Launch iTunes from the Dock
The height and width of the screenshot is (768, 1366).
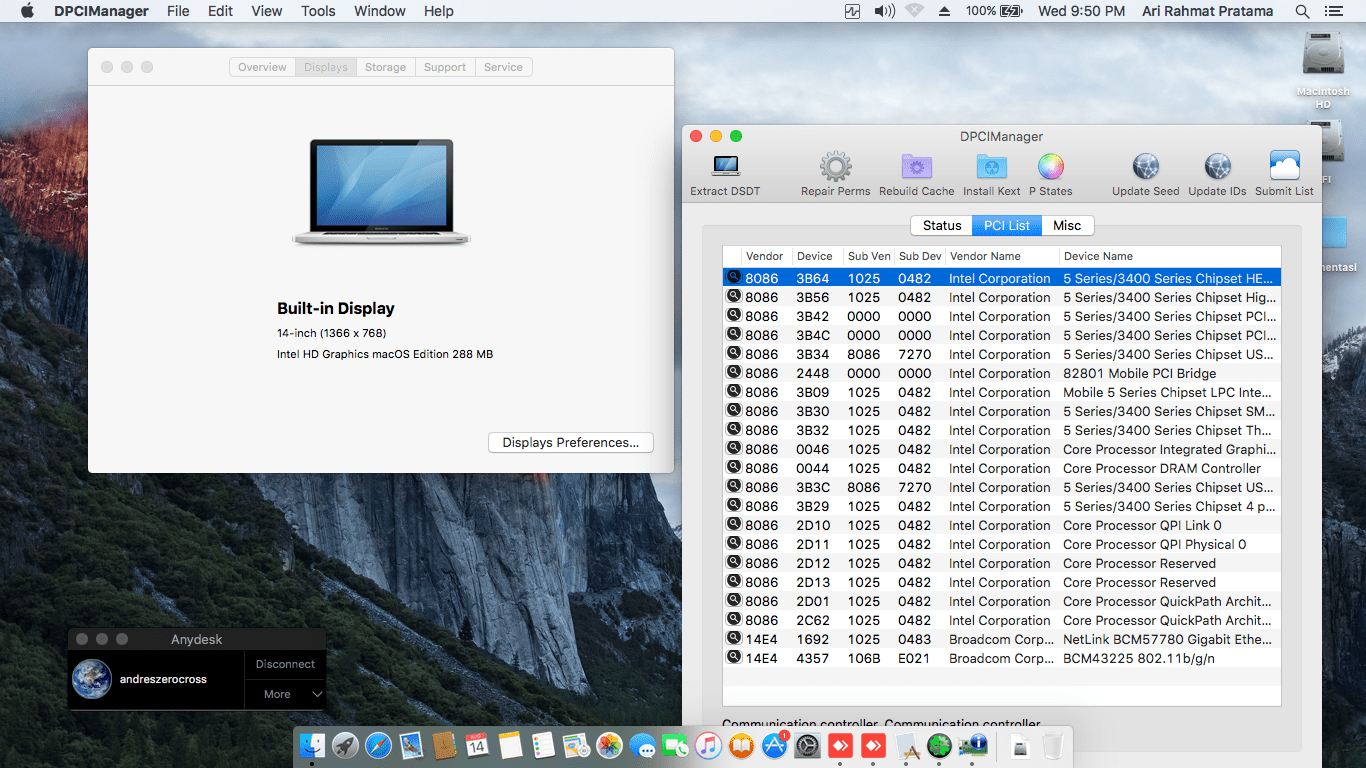click(x=708, y=745)
